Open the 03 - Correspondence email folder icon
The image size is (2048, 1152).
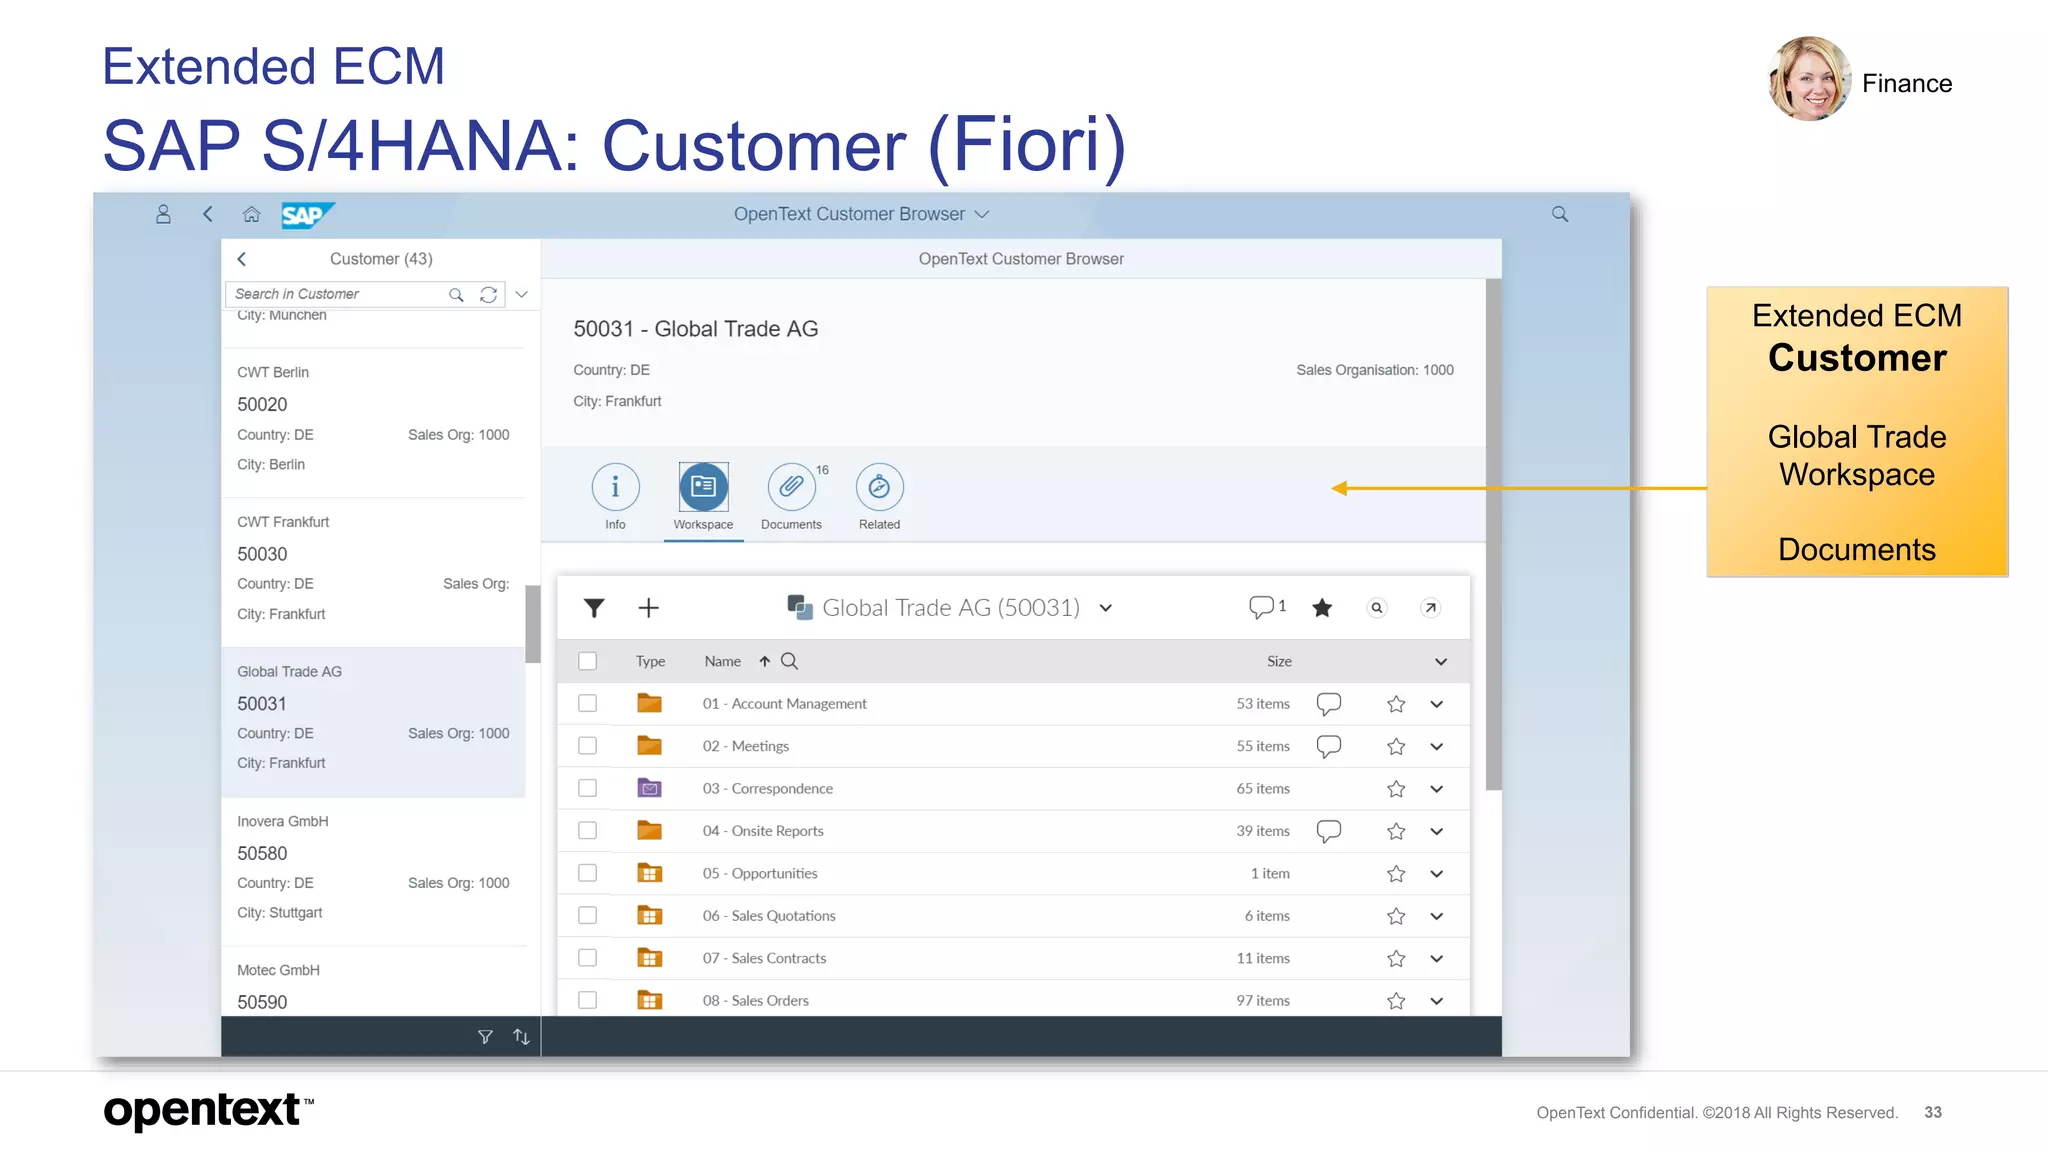point(650,788)
